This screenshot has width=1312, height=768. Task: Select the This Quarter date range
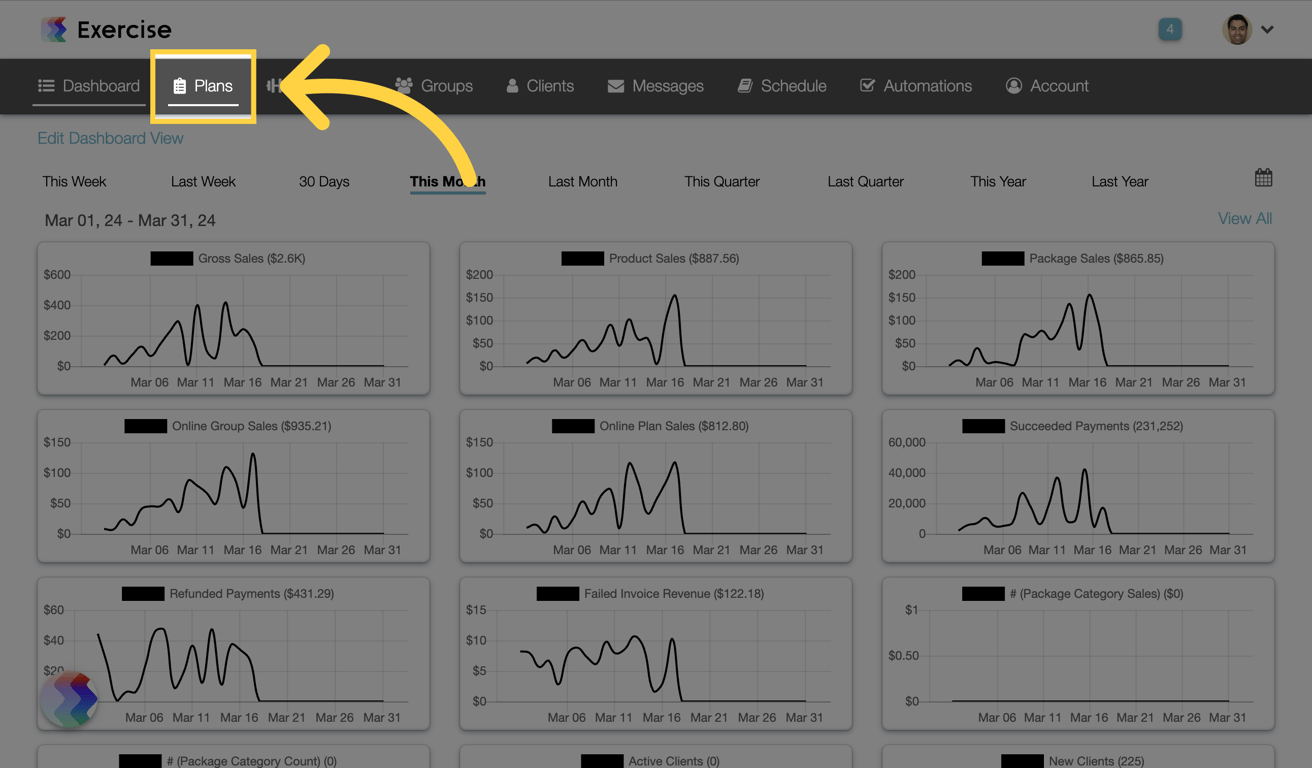pyautogui.click(x=722, y=181)
